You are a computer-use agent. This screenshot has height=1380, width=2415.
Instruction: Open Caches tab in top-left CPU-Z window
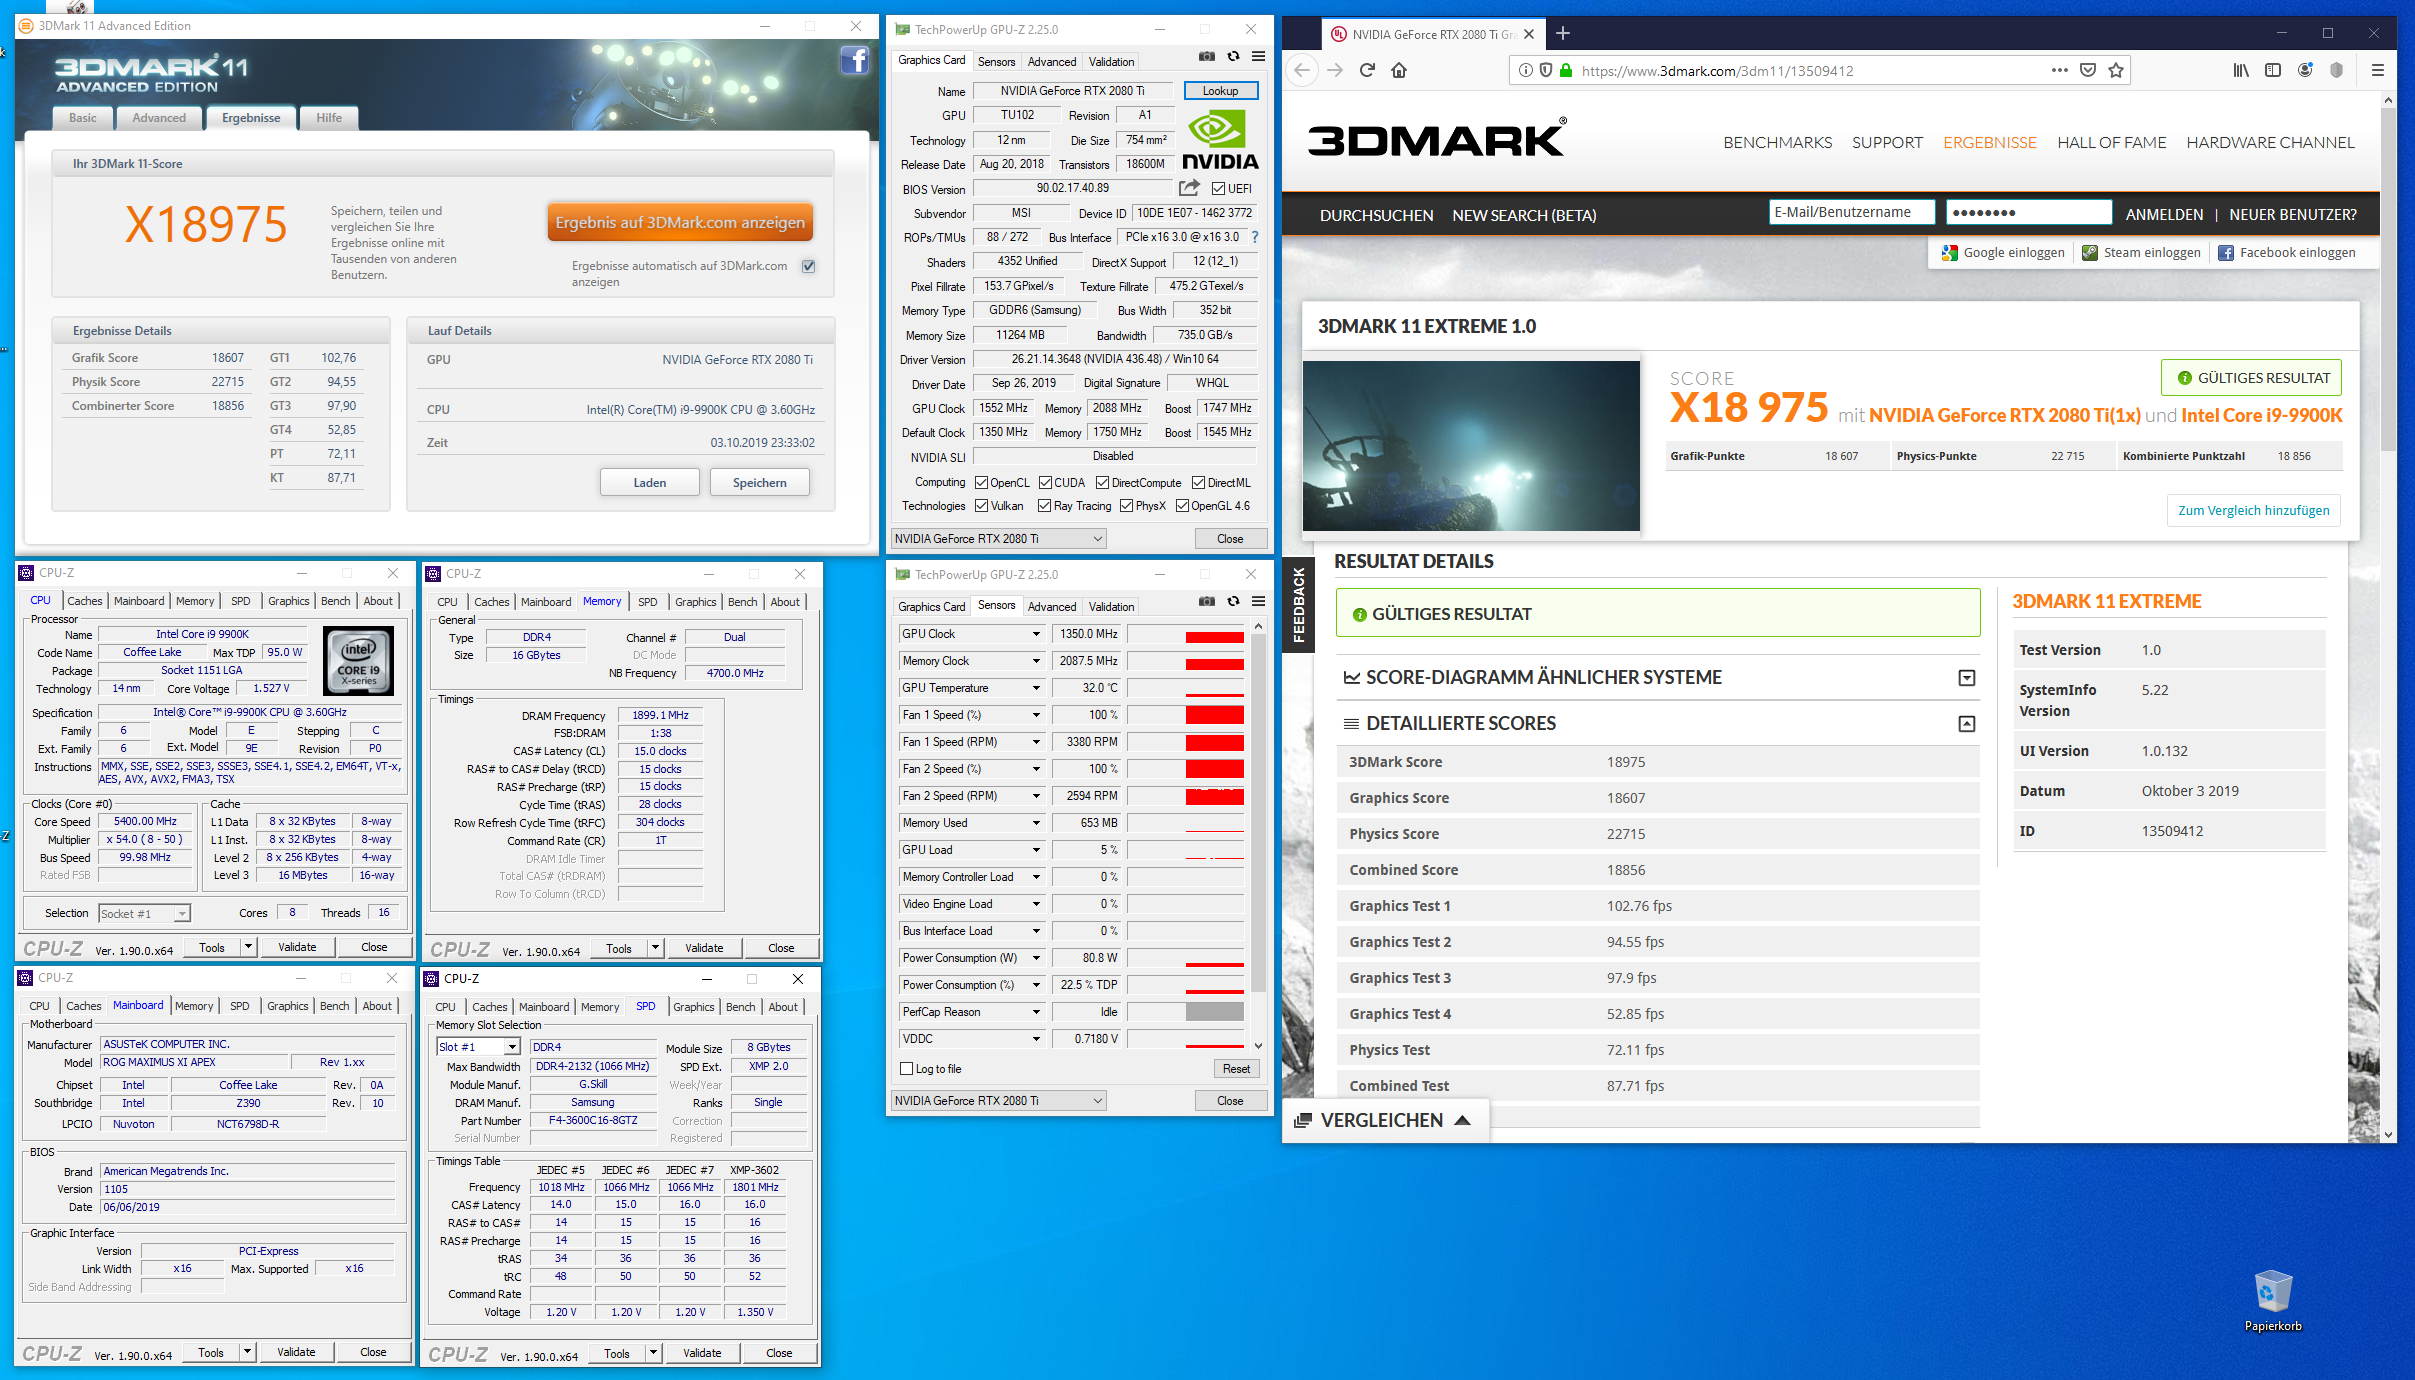point(85,601)
